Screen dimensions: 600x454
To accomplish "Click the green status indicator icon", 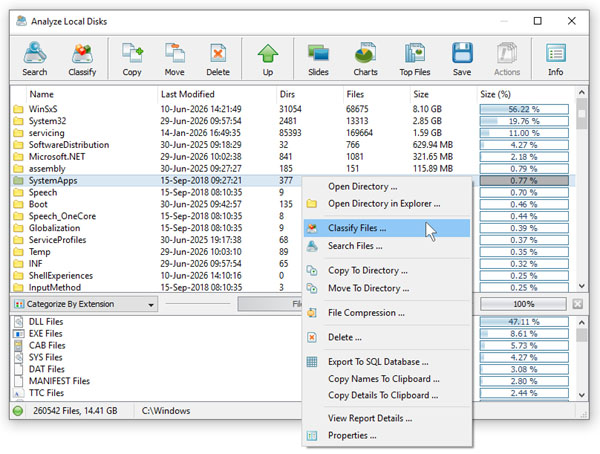I will 18,411.
